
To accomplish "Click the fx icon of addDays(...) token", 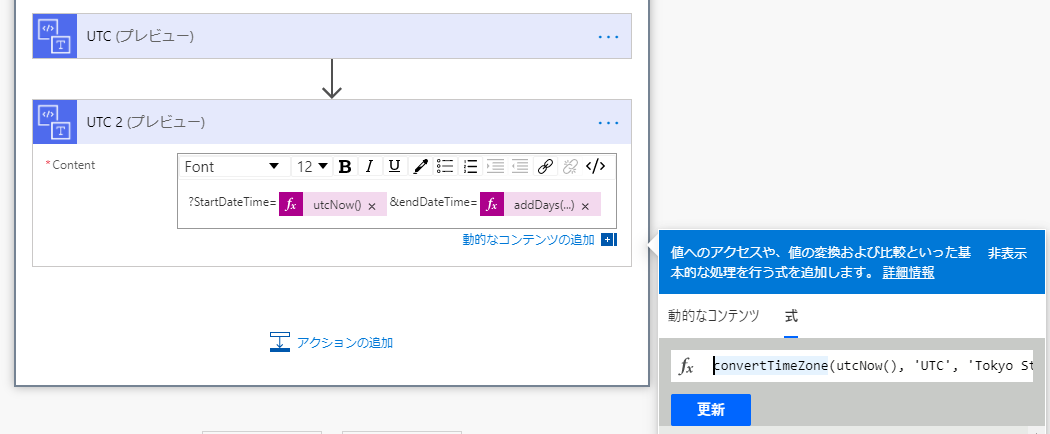I will pyautogui.click(x=492, y=204).
